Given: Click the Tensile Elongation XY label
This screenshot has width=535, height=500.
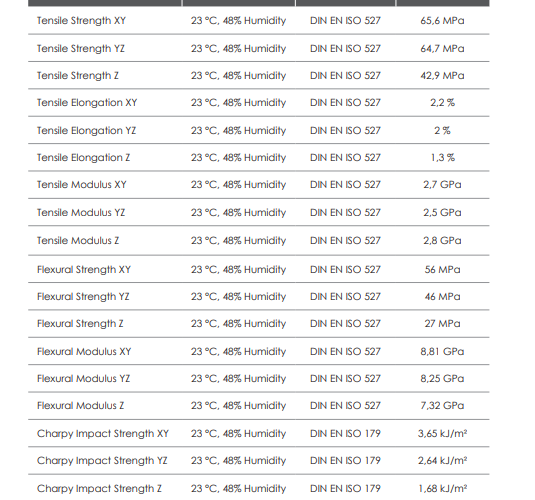Looking at the screenshot, I should pos(87,103).
